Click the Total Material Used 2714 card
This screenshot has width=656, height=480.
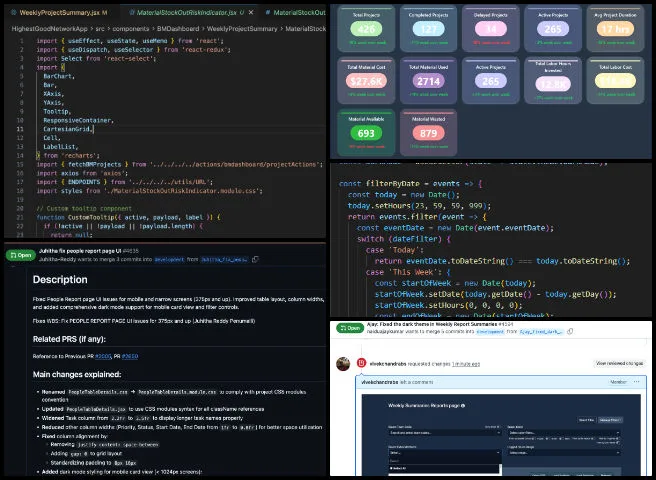[428, 81]
